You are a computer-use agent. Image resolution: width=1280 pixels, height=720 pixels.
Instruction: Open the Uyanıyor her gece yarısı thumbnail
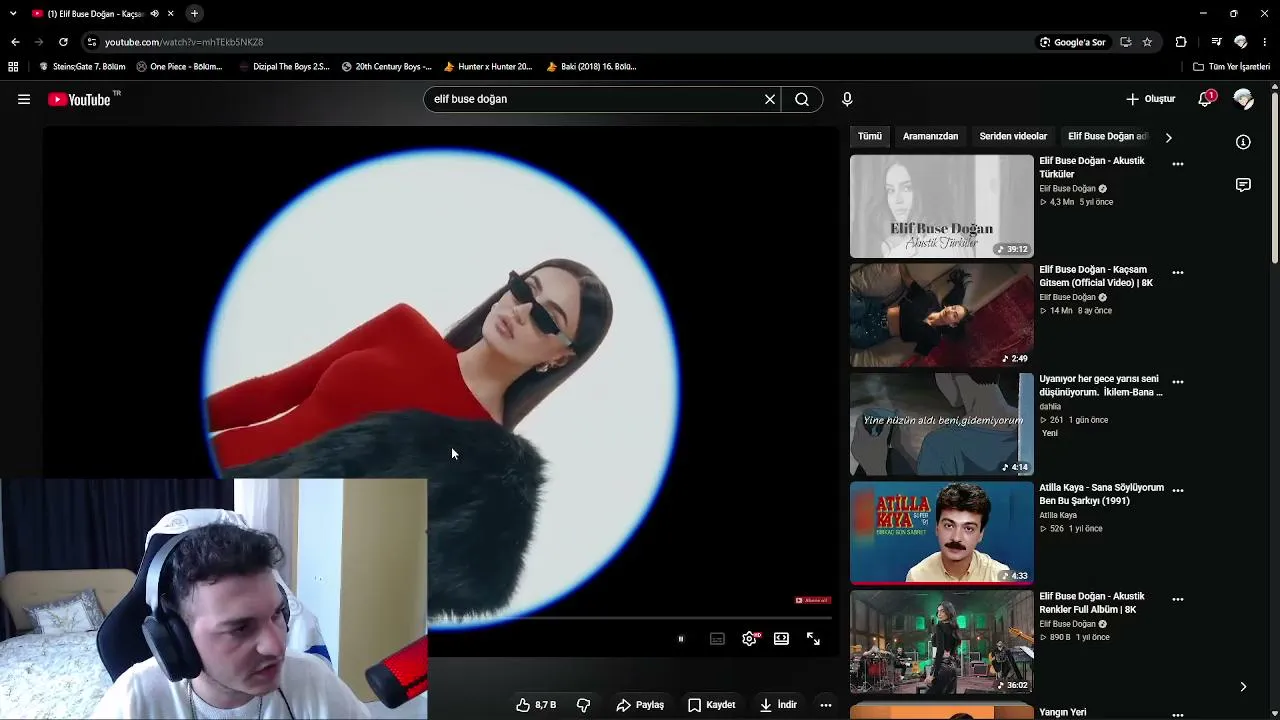coord(942,424)
